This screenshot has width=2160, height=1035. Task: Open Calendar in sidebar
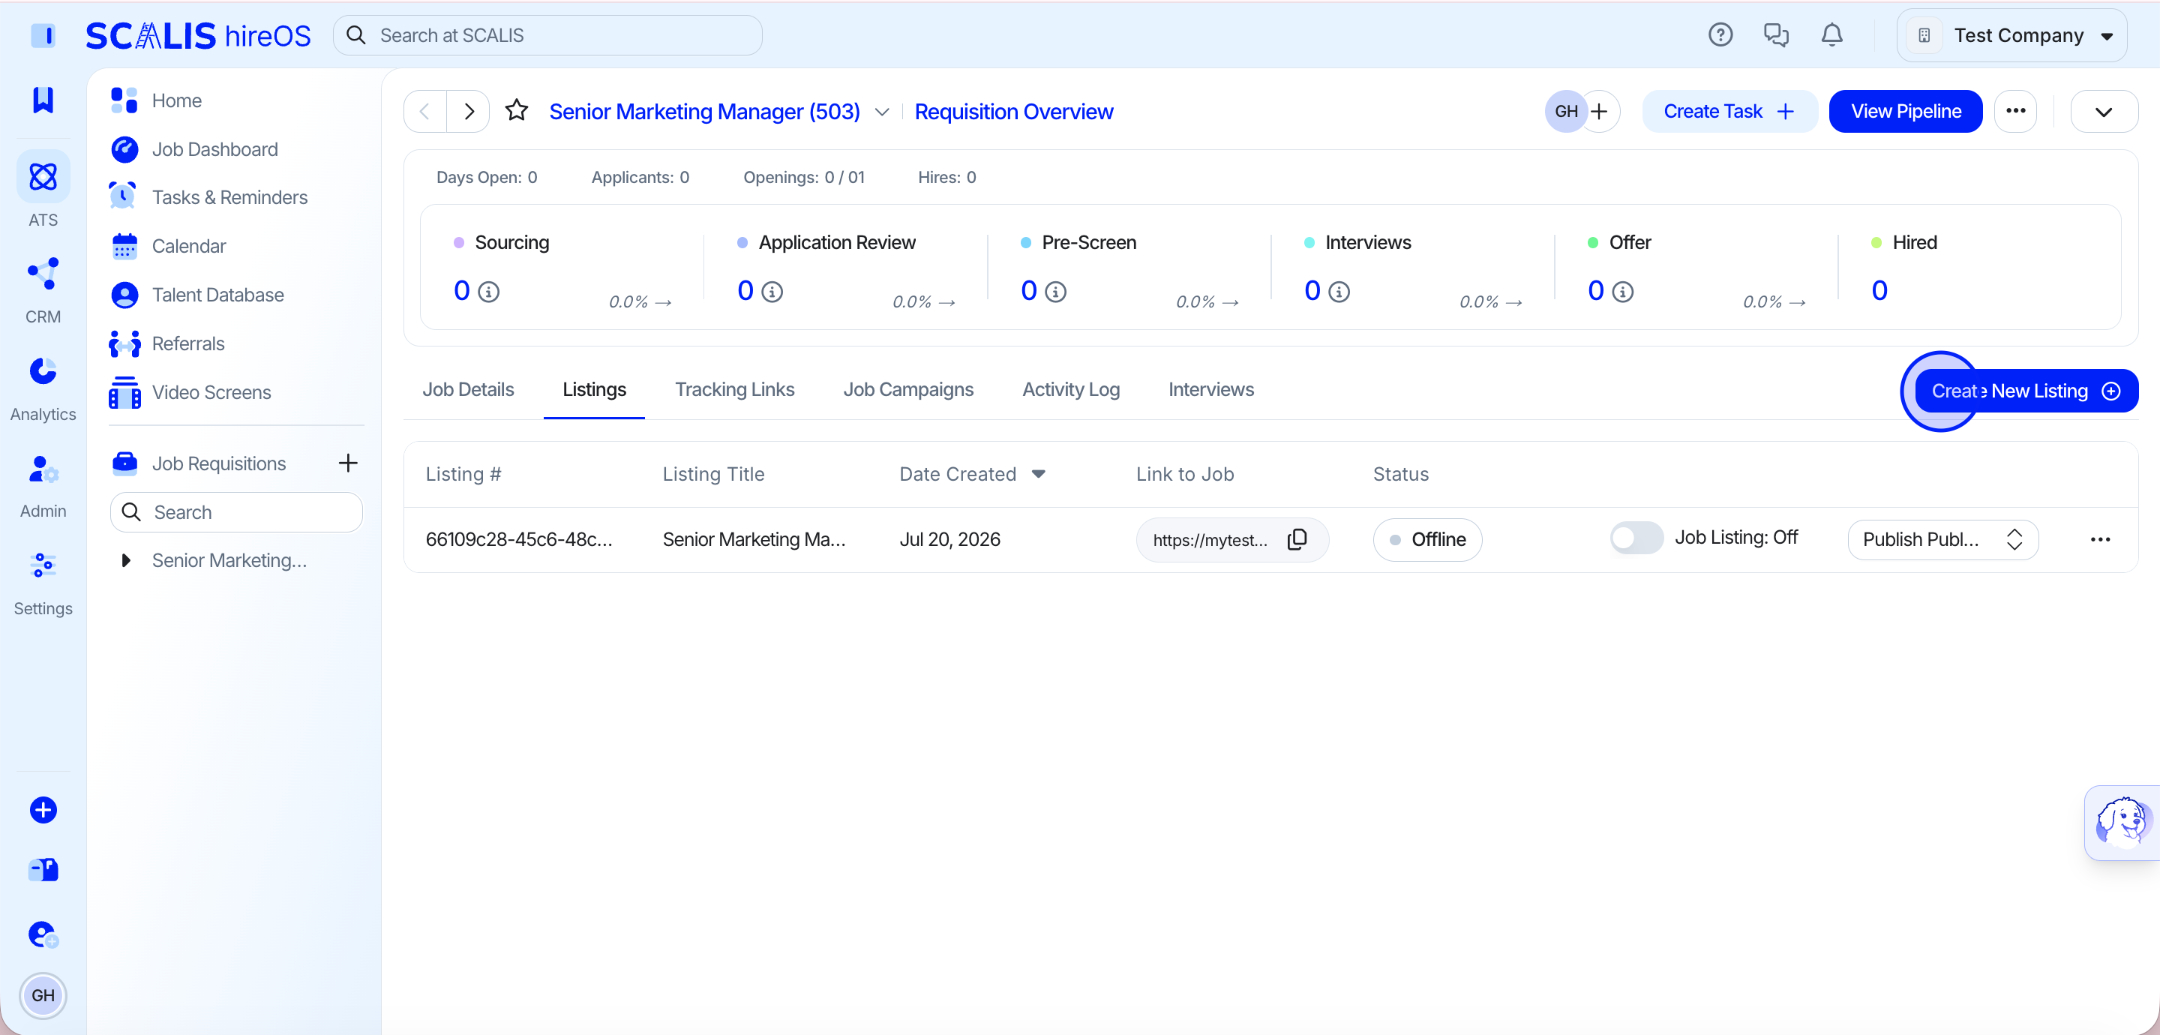(x=189, y=246)
